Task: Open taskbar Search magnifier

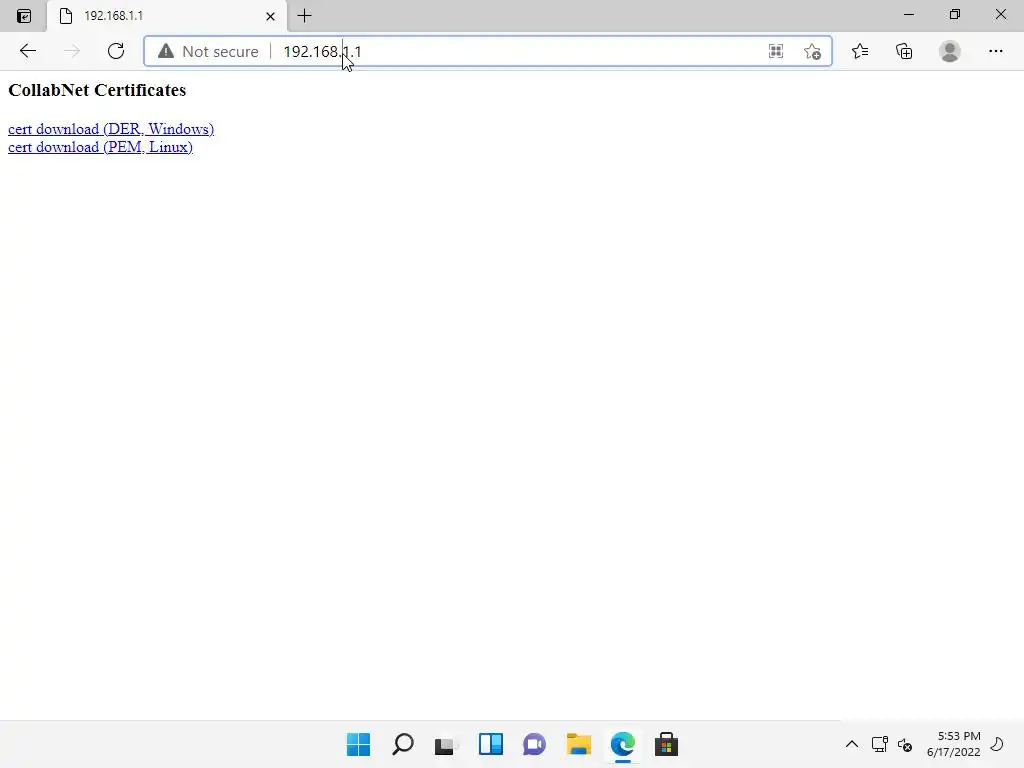Action: pyautogui.click(x=402, y=744)
